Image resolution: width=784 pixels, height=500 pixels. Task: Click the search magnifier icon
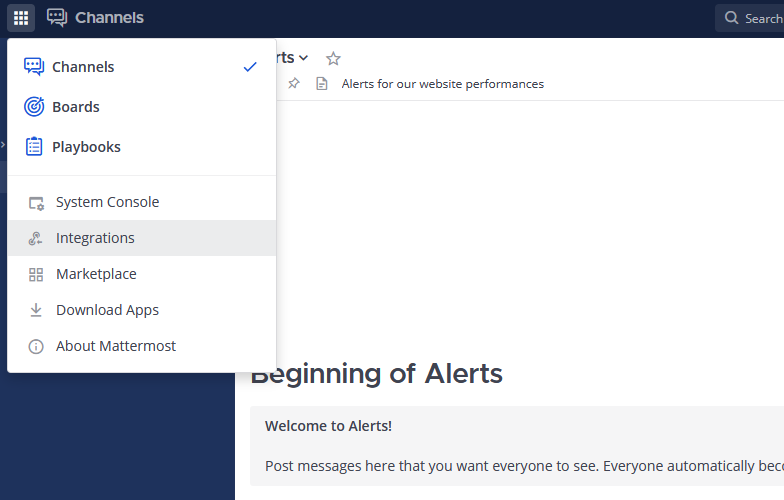click(x=732, y=18)
